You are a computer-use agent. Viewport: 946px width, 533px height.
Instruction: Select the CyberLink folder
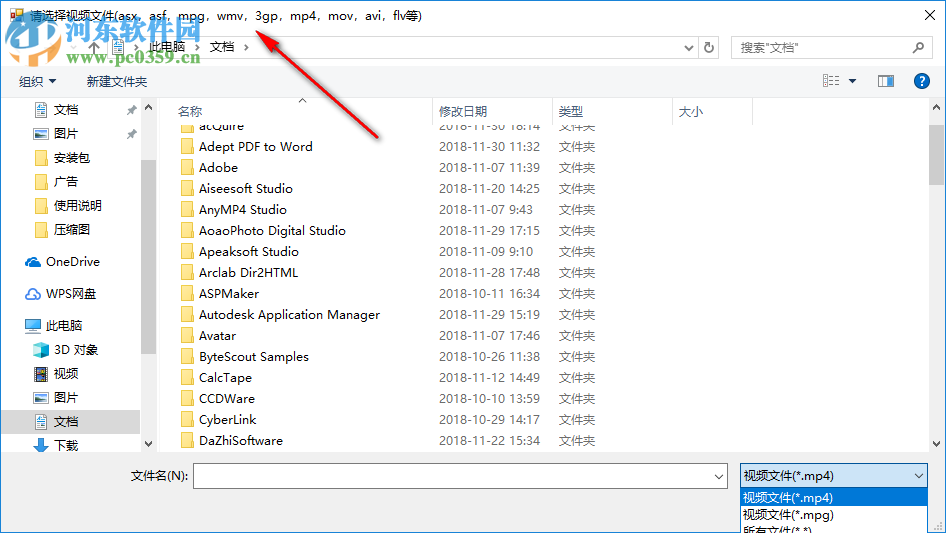point(219,420)
